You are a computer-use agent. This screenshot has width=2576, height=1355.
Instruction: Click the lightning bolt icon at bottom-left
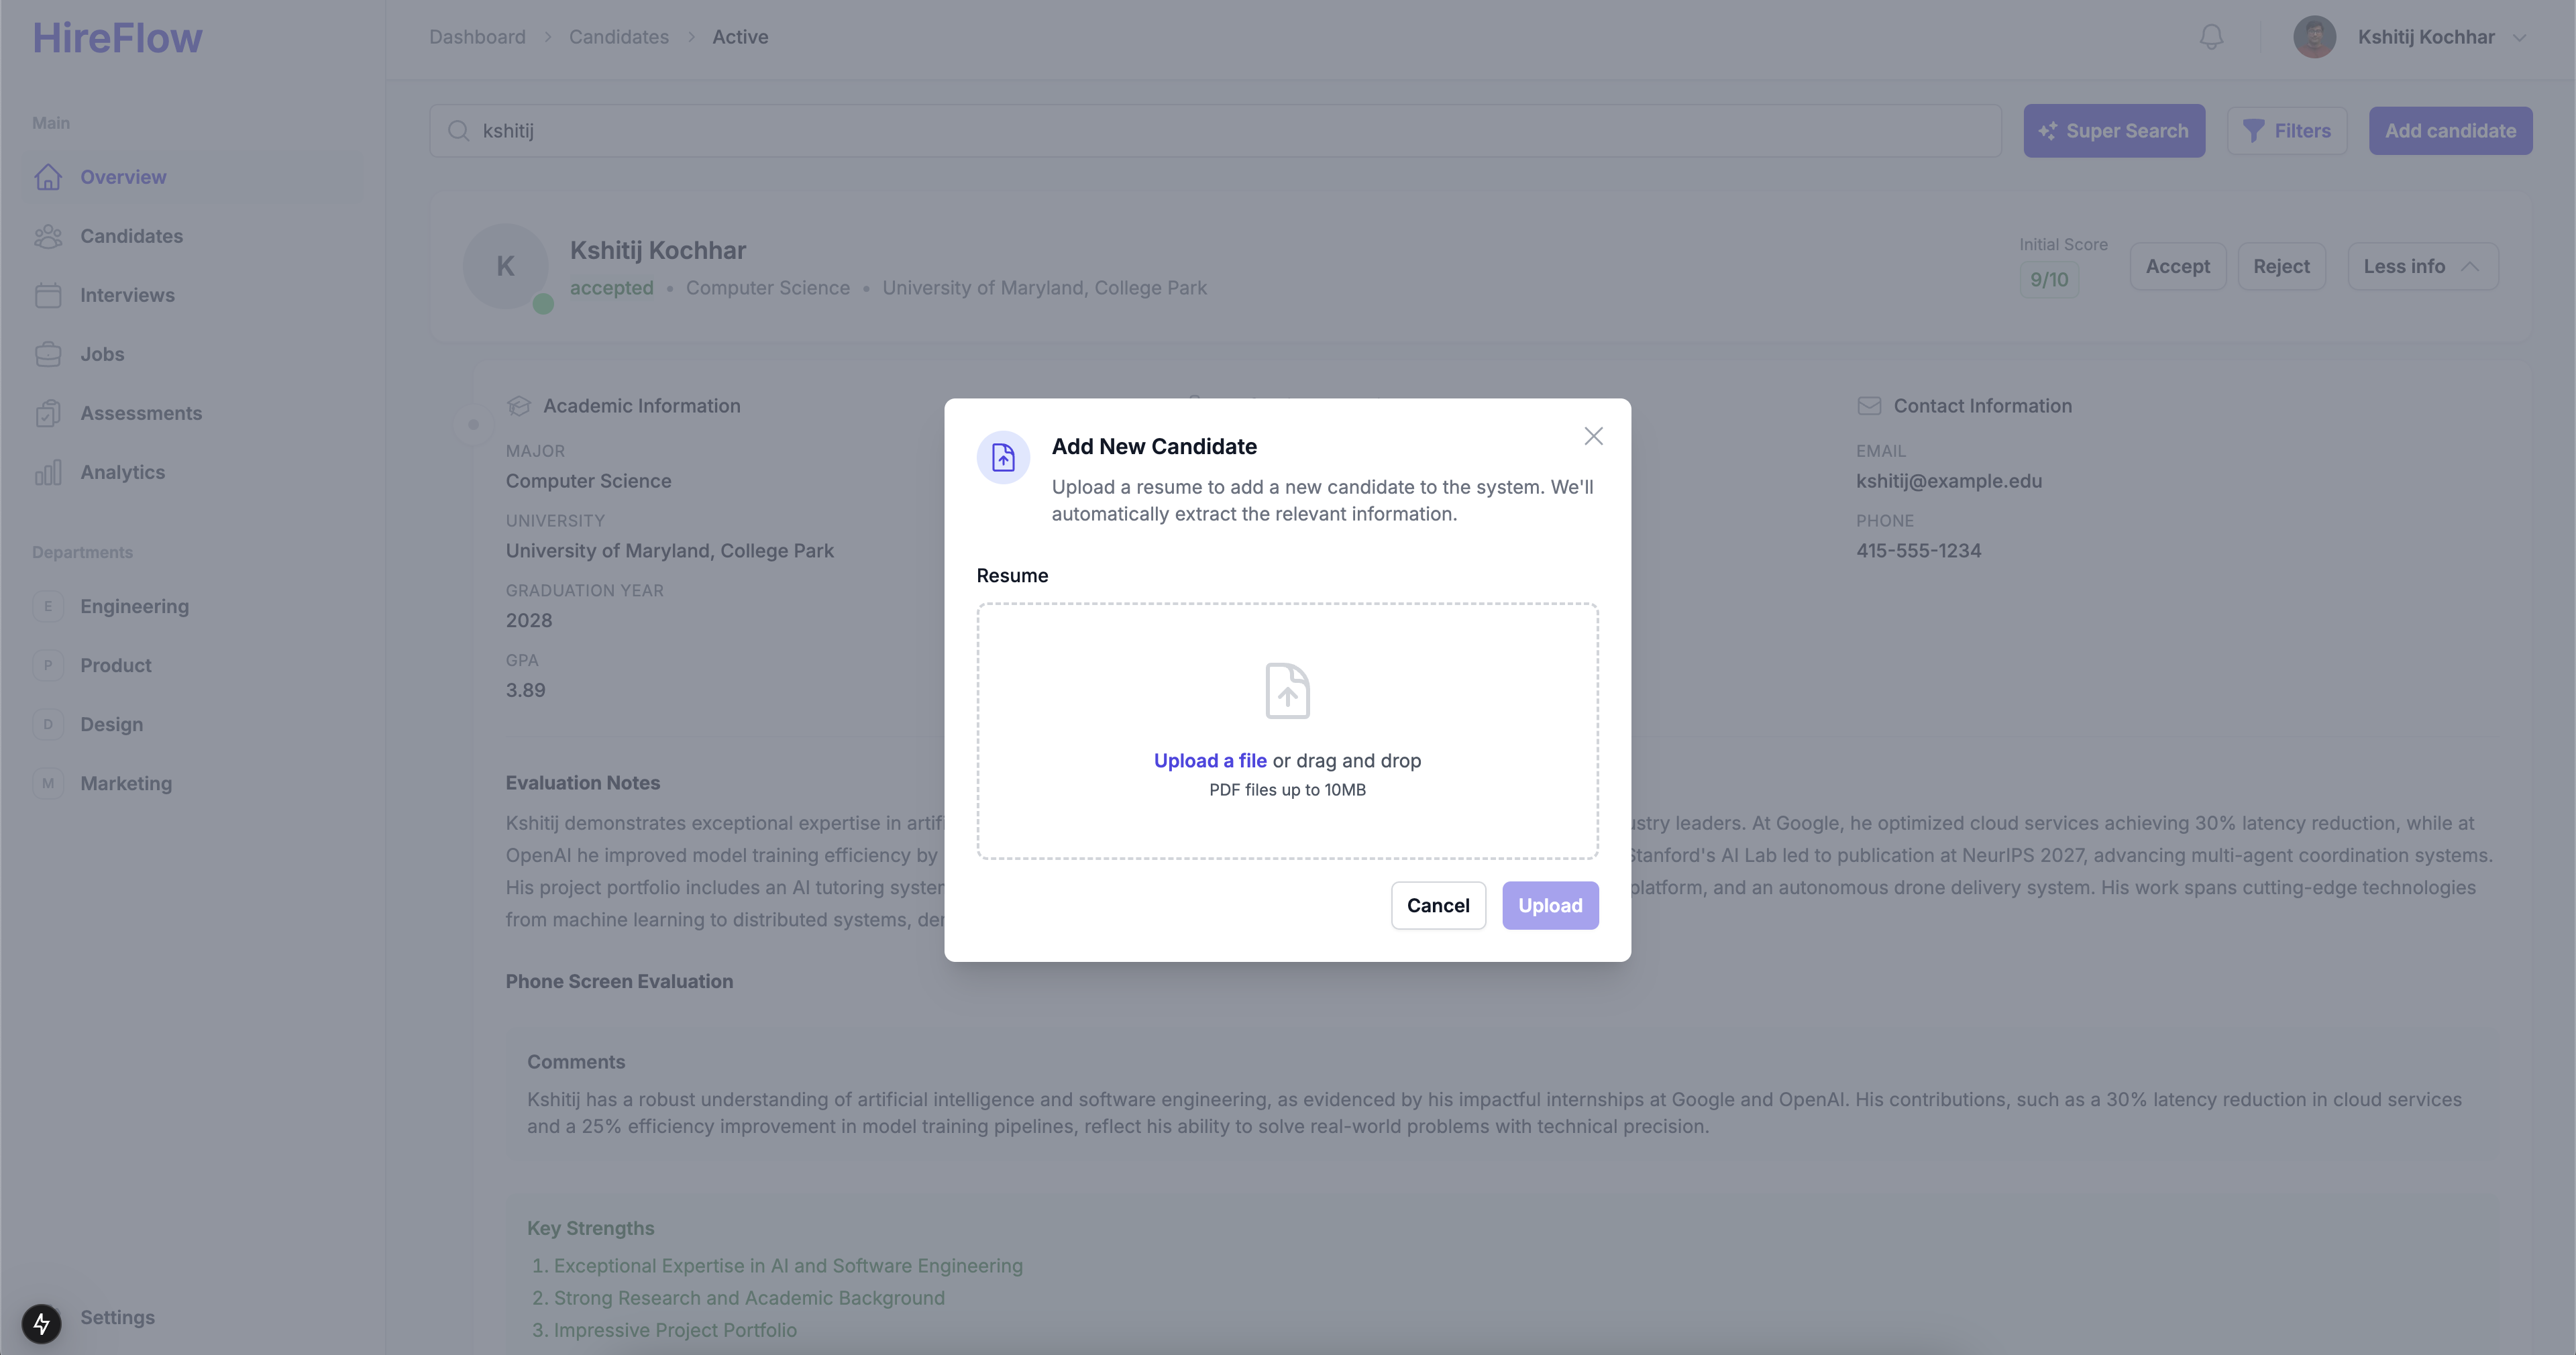click(41, 1323)
